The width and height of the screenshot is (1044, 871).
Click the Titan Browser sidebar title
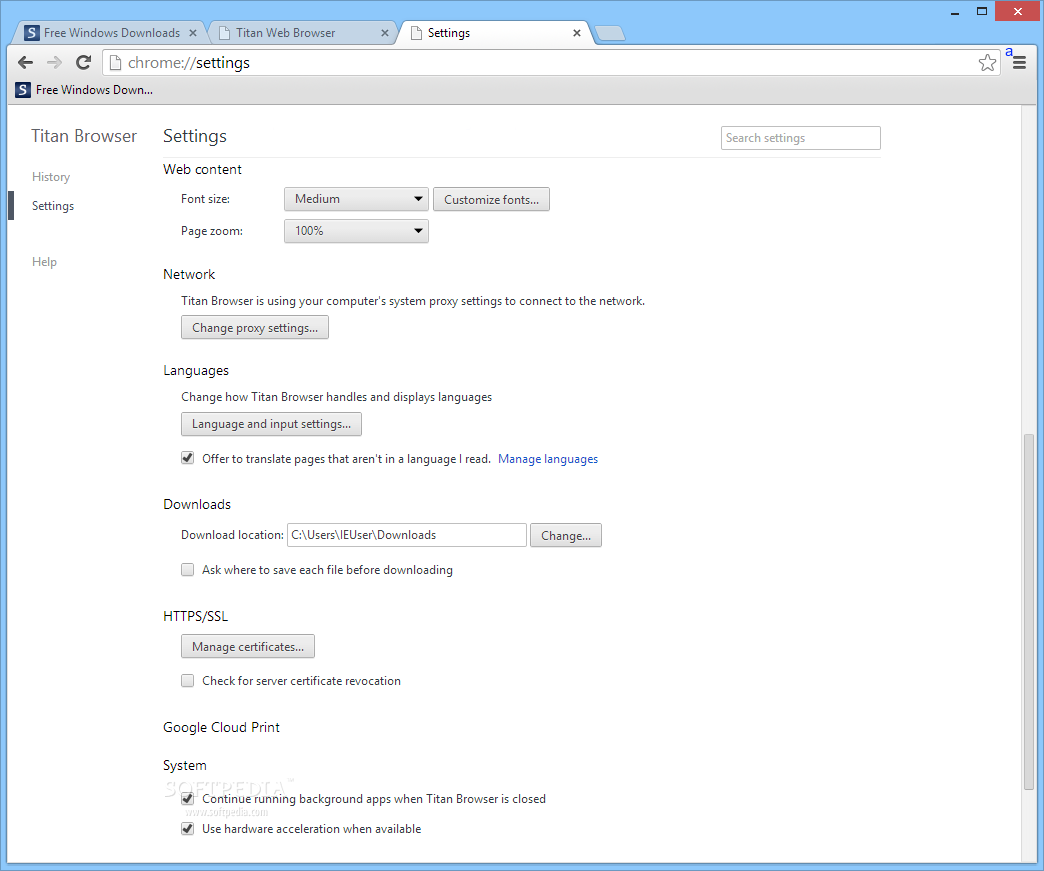coord(84,136)
